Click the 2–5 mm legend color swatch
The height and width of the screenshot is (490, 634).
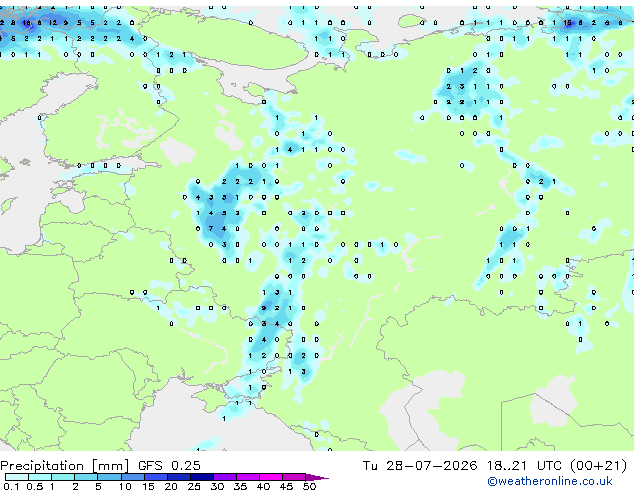click(x=86, y=477)
